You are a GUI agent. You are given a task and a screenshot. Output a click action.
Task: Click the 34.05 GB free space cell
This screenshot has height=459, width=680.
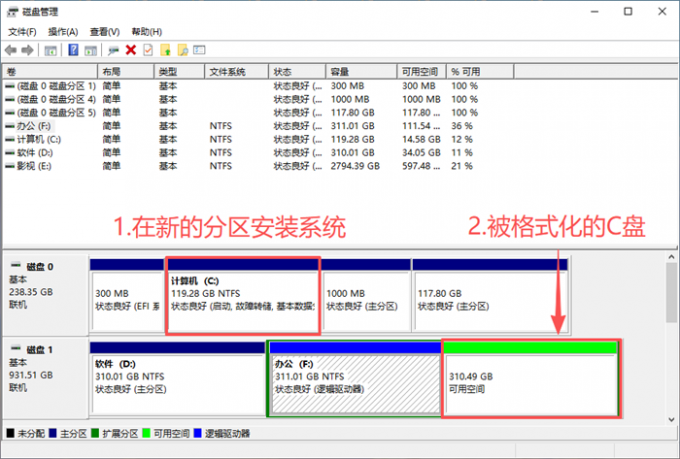click(421, 153)
